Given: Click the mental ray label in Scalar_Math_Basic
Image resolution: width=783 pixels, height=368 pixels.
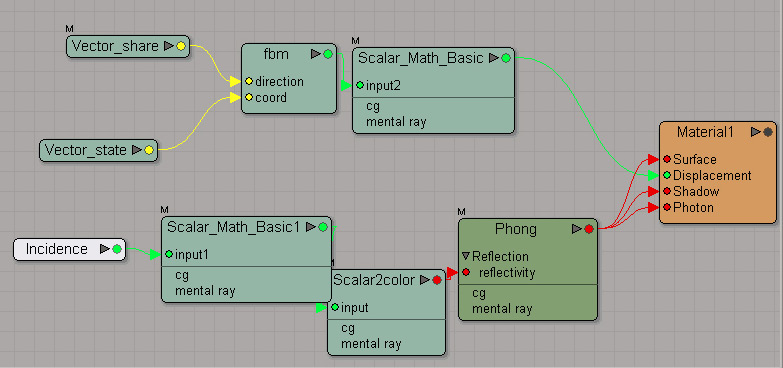Looking at the screenshot, I should [x=396, y=122].
